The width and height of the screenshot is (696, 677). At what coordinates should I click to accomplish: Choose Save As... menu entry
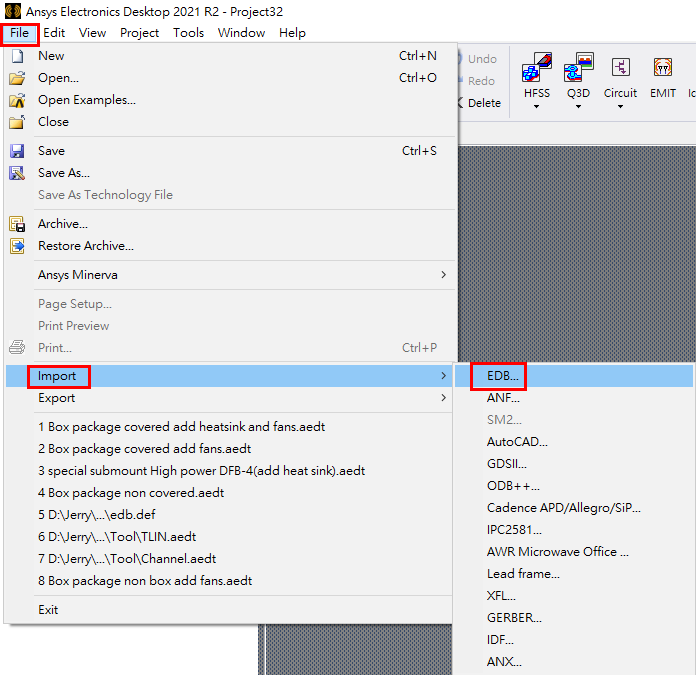click(231, 173)
